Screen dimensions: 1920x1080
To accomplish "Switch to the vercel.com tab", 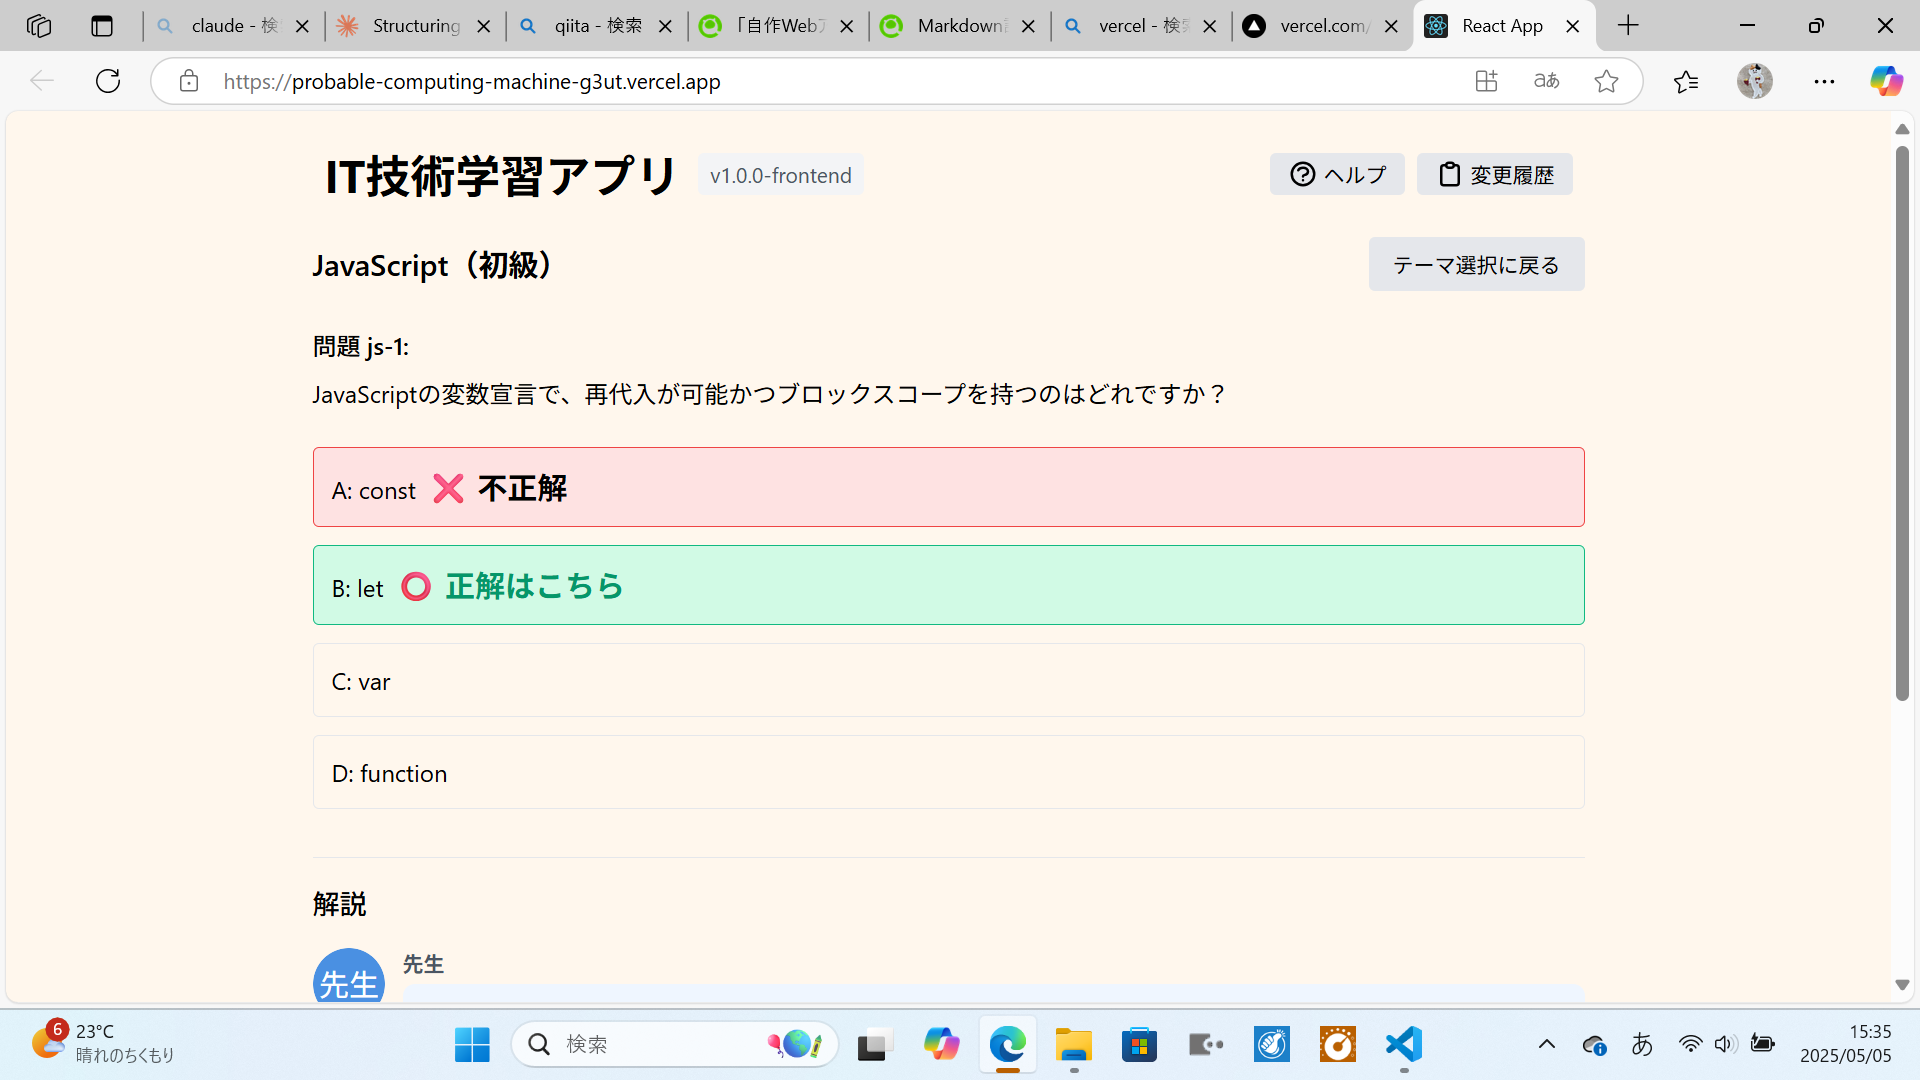I will click(x=1320, y=25).
